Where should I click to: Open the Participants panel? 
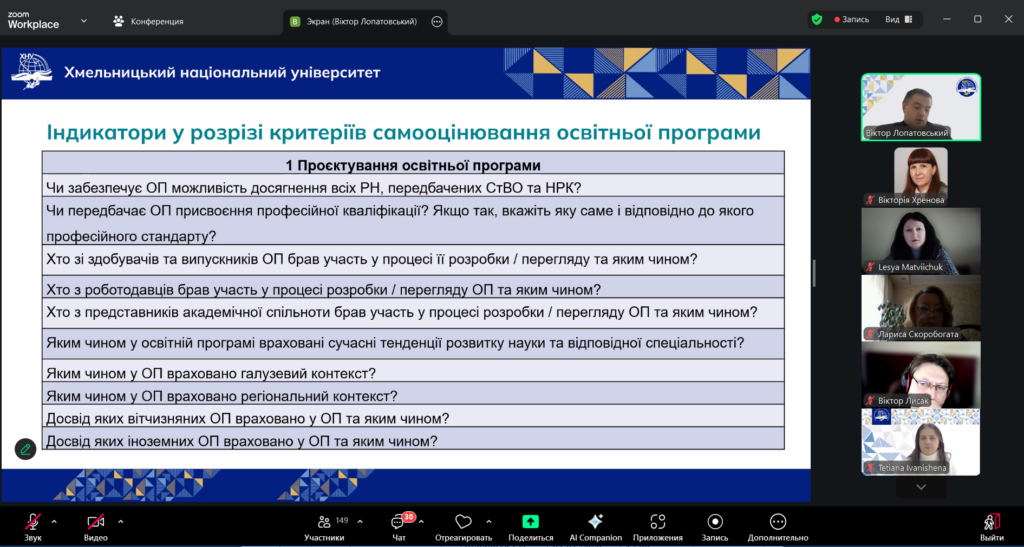(x=324, y=527)
